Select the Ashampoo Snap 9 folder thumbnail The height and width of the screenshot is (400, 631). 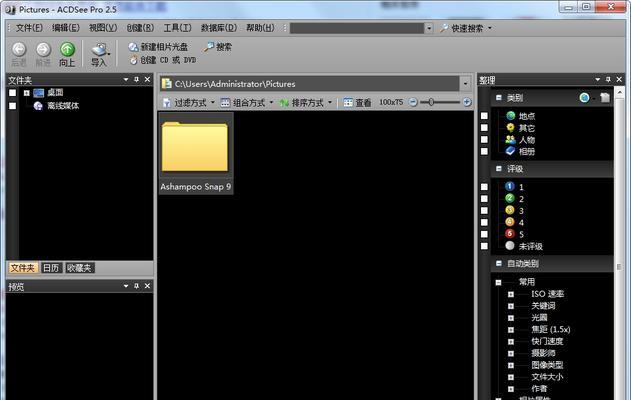tap(196, 153)
